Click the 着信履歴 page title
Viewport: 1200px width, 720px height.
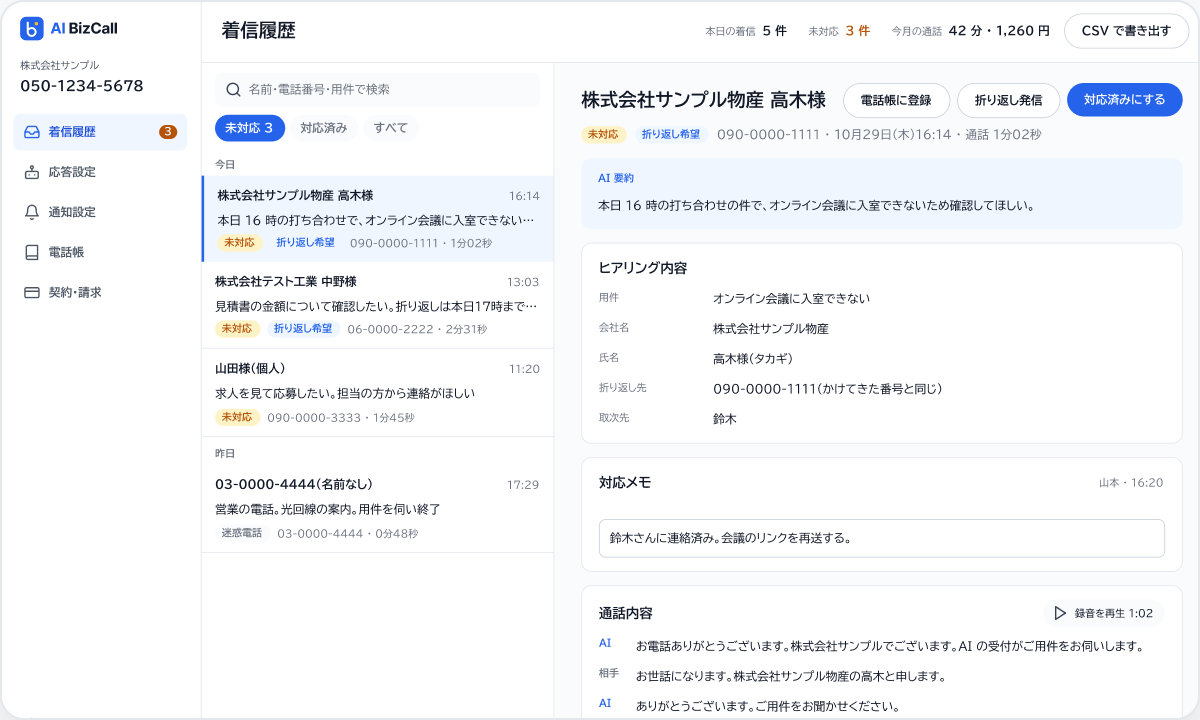pos(259,31)
